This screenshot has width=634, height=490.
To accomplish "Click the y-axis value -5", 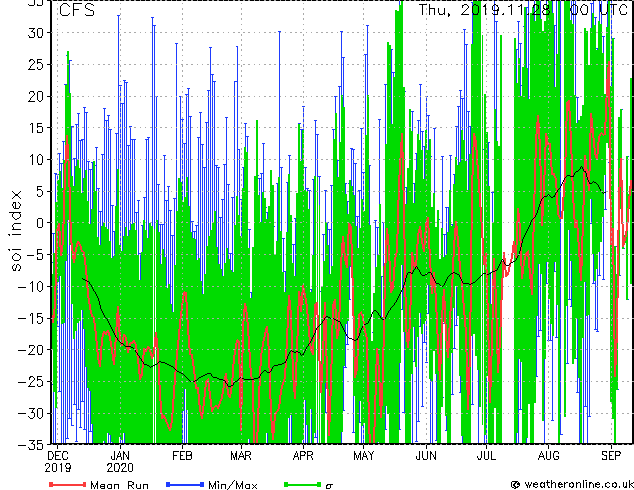I will (x=34, y=255).
